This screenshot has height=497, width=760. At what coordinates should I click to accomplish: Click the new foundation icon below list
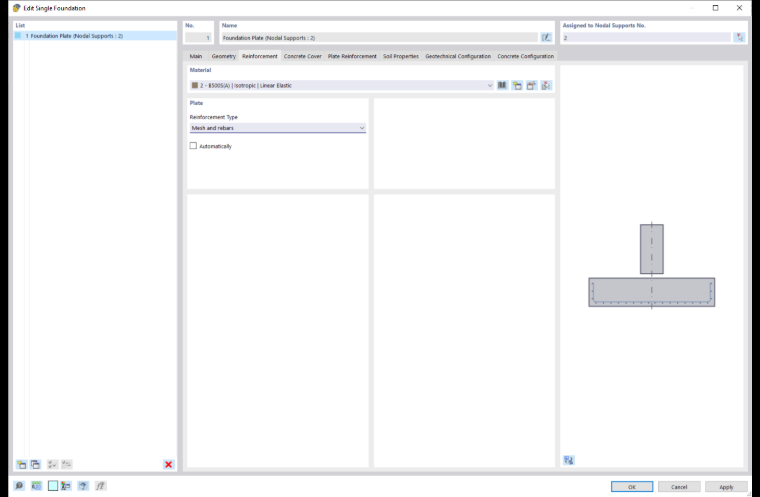click(x=21, y=465)
